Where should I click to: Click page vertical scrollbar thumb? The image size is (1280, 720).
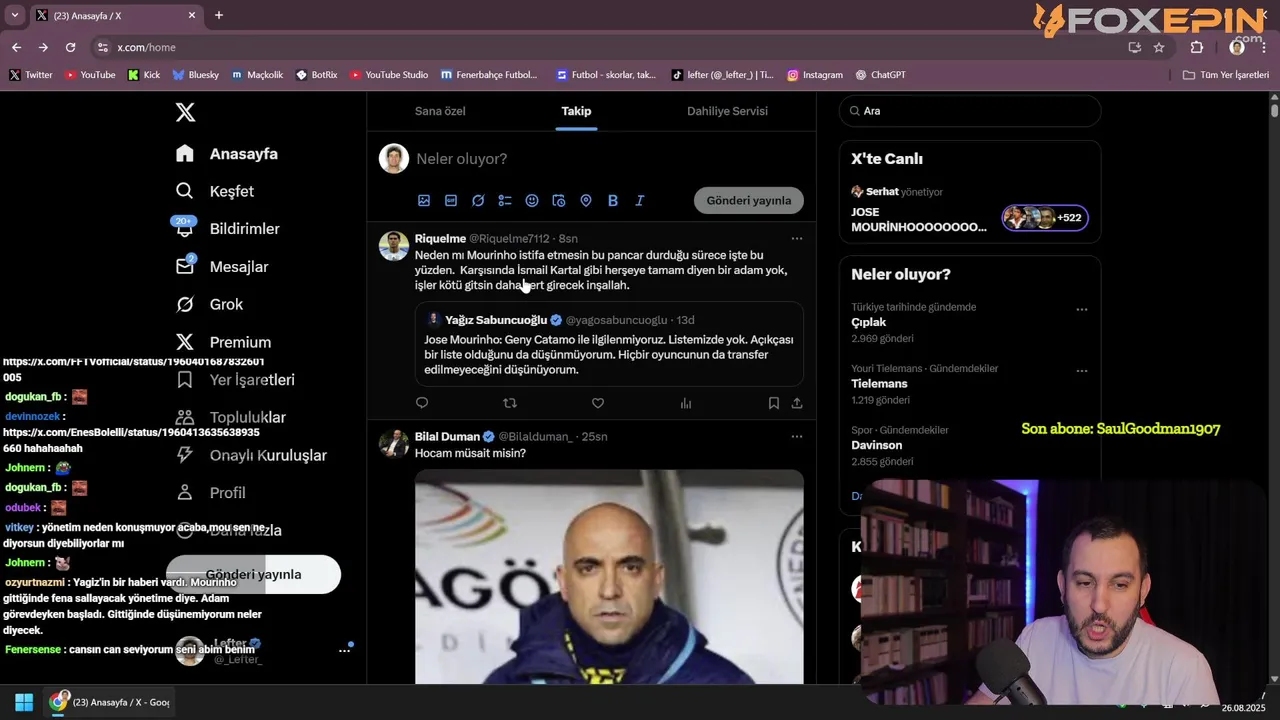point(1273,111)
